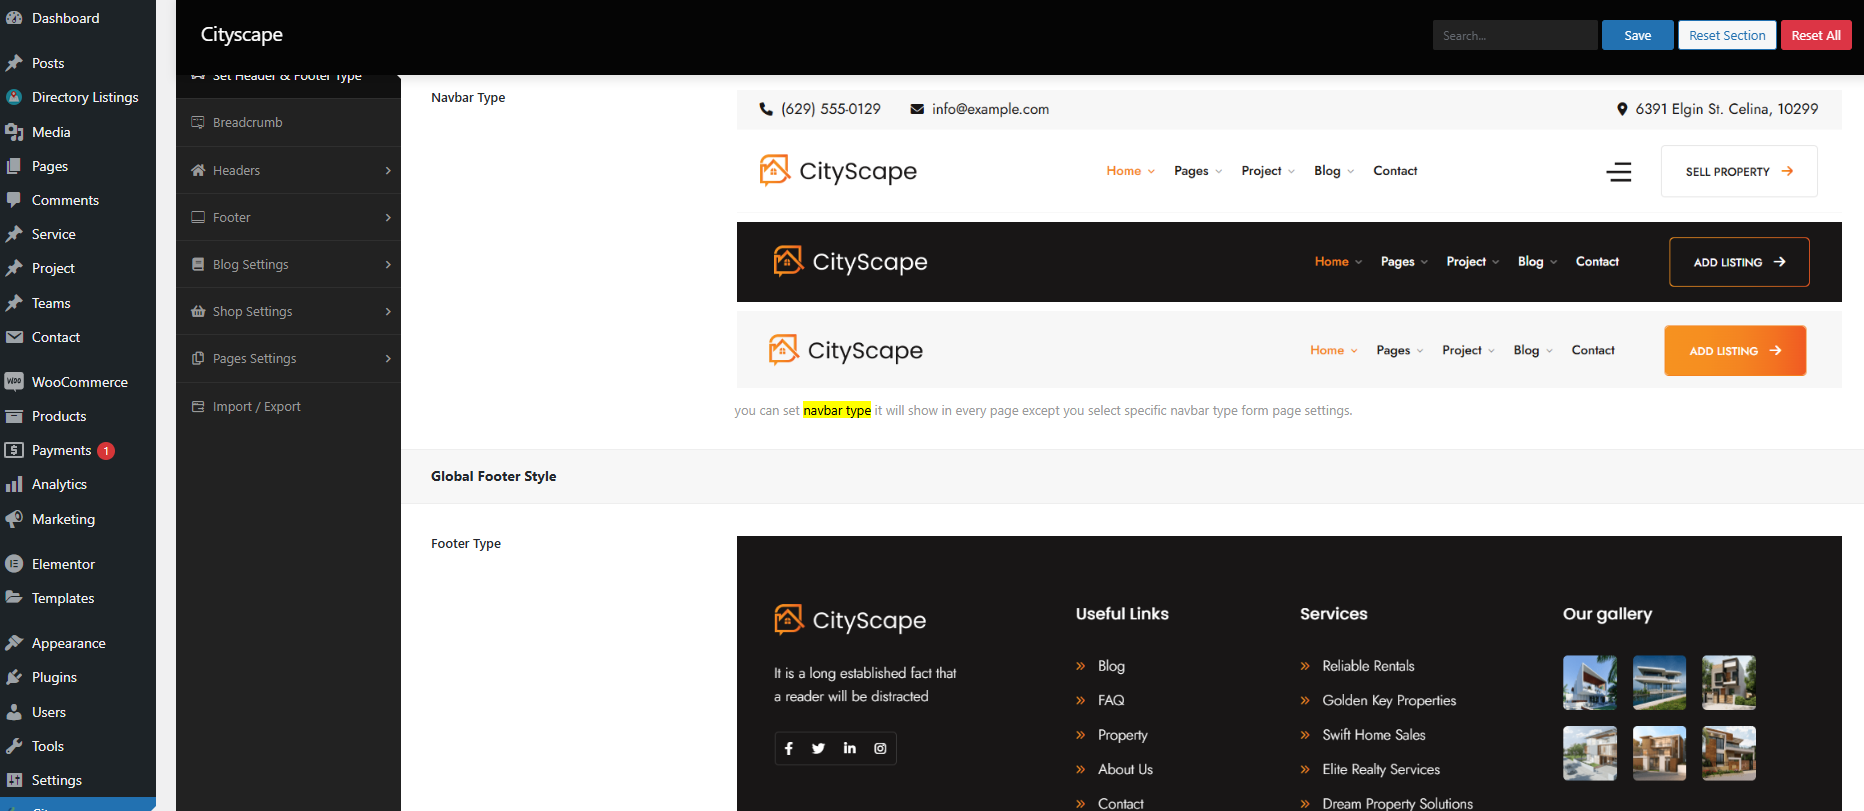Select the dark footer style preview
This screenshot has width=1864, height=811.
pyautogui.click(x=1289, y=673)
